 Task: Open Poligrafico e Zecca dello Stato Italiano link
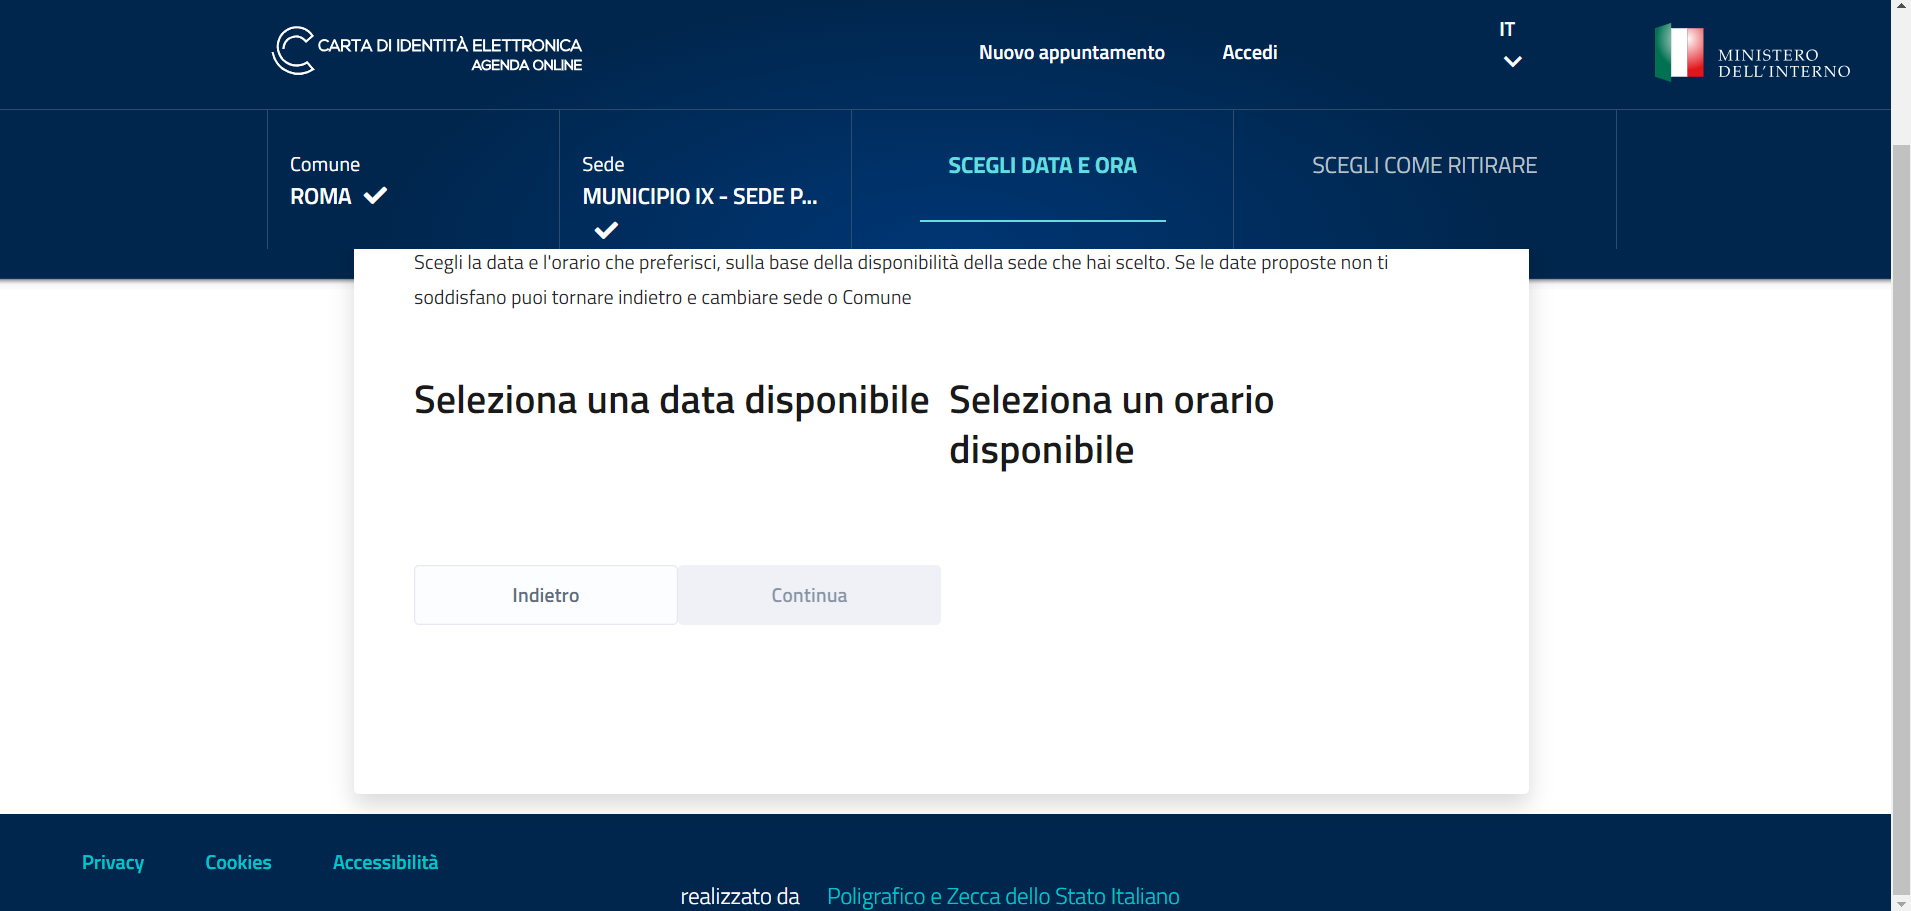(x=1003, y=896)
